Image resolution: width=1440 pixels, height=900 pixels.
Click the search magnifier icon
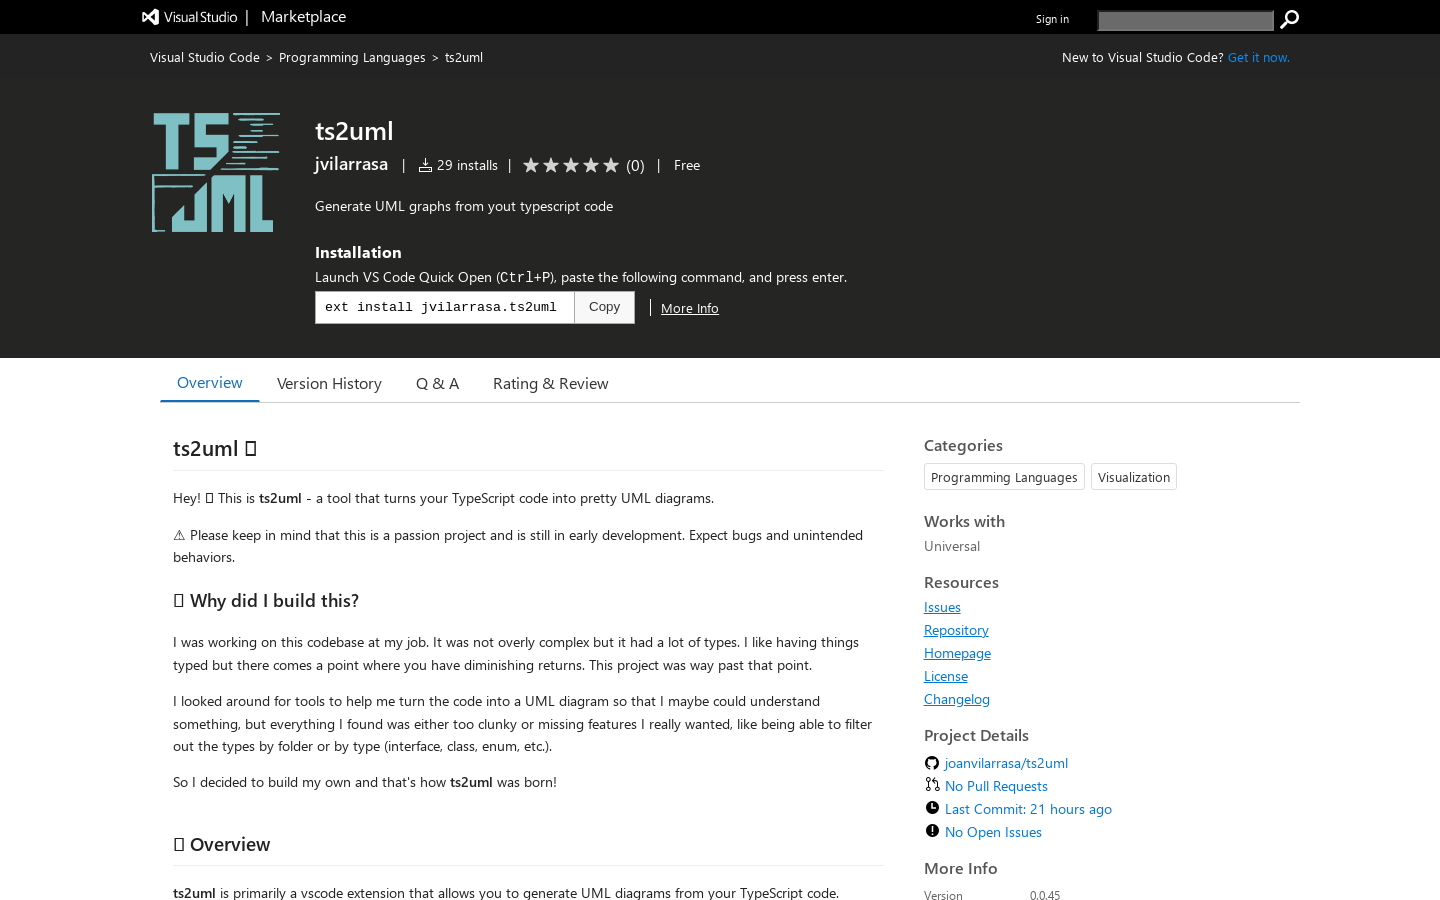(1290, 19)
